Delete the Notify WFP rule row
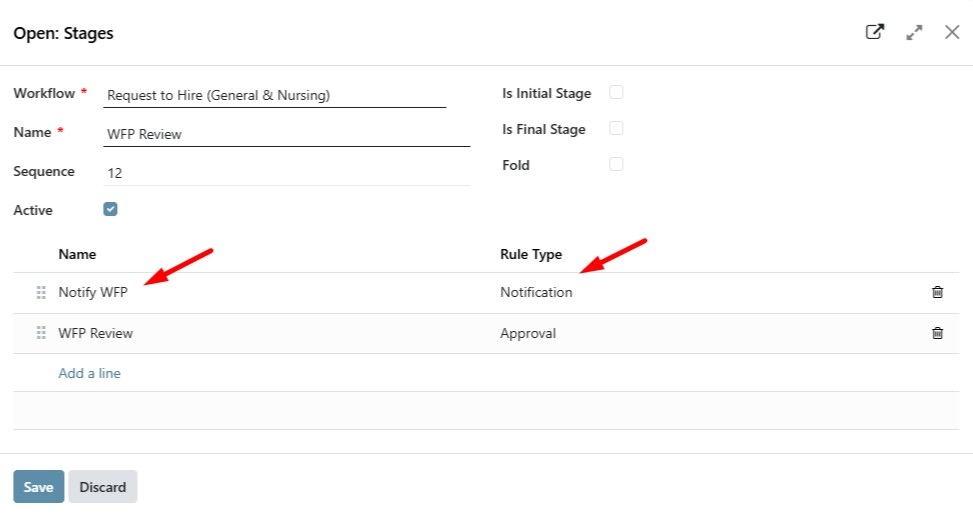 coord(937,292)
